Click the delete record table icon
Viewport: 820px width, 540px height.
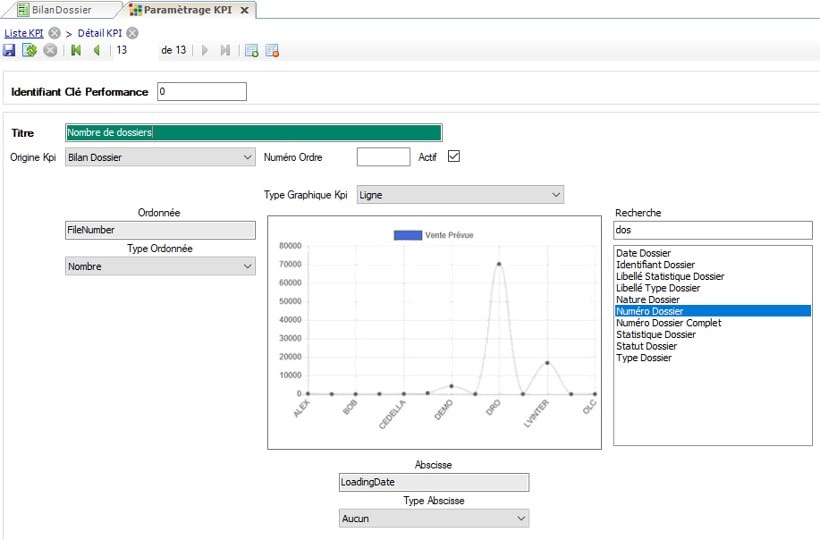(x=272, y=51)
